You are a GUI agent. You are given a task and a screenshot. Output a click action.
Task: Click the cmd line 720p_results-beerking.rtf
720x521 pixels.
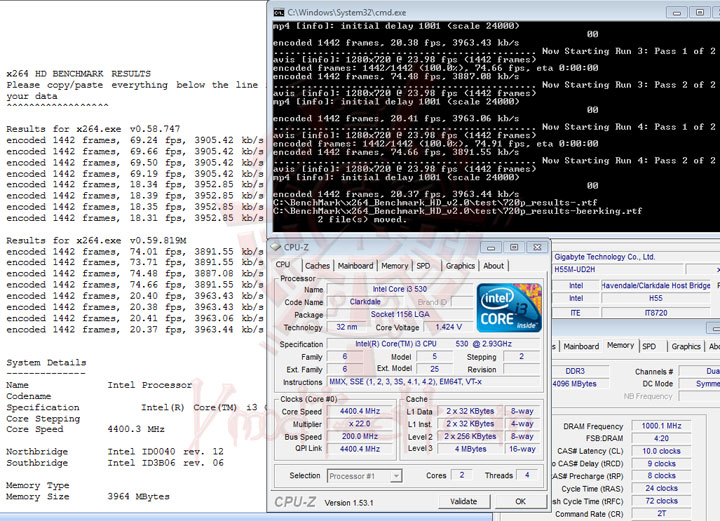[457, 211]
